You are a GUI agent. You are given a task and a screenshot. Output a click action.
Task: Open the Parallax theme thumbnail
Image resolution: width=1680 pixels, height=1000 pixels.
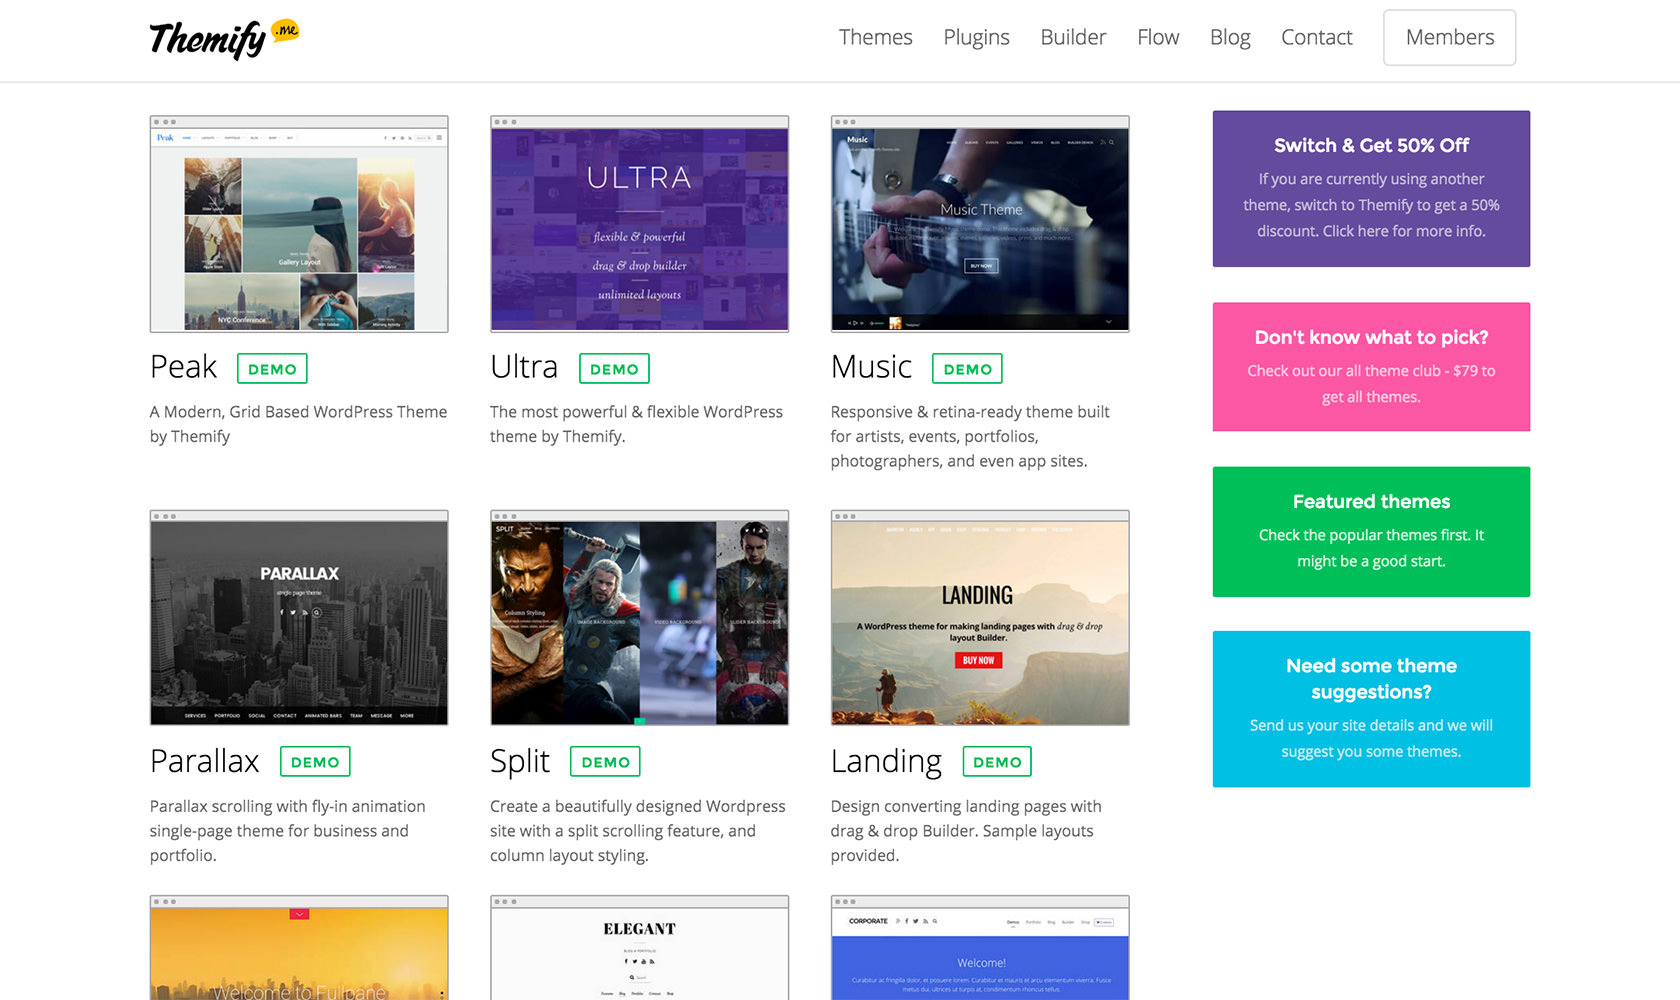click(x=299, y=618)
